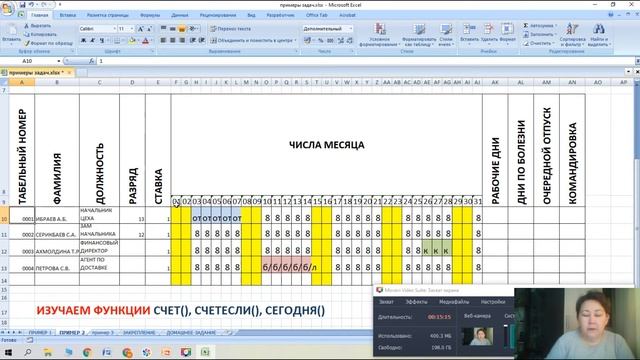
Task: Toggle Перенос текста wrap text
Action: pos(231,29)
